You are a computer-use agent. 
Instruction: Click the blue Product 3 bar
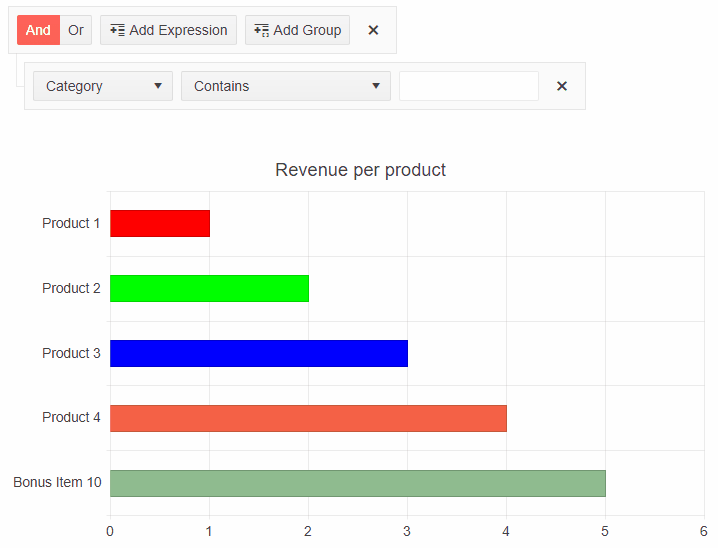259,353
